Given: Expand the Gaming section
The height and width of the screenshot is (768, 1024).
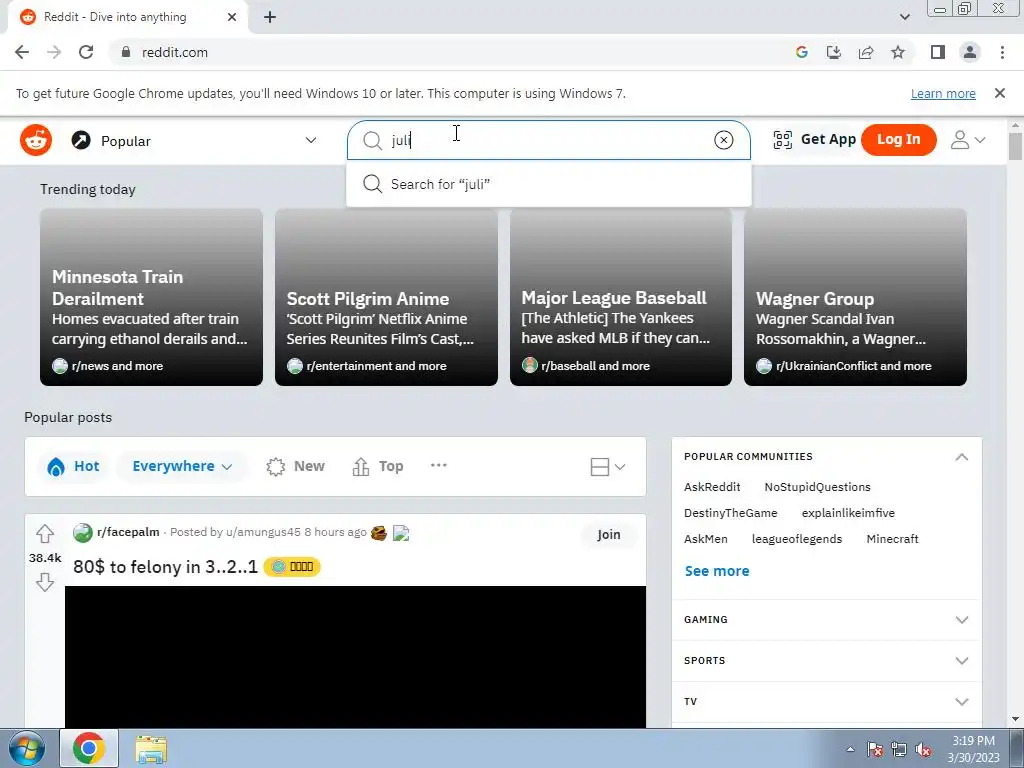Looking at the screenshot, I should [826, 620].
